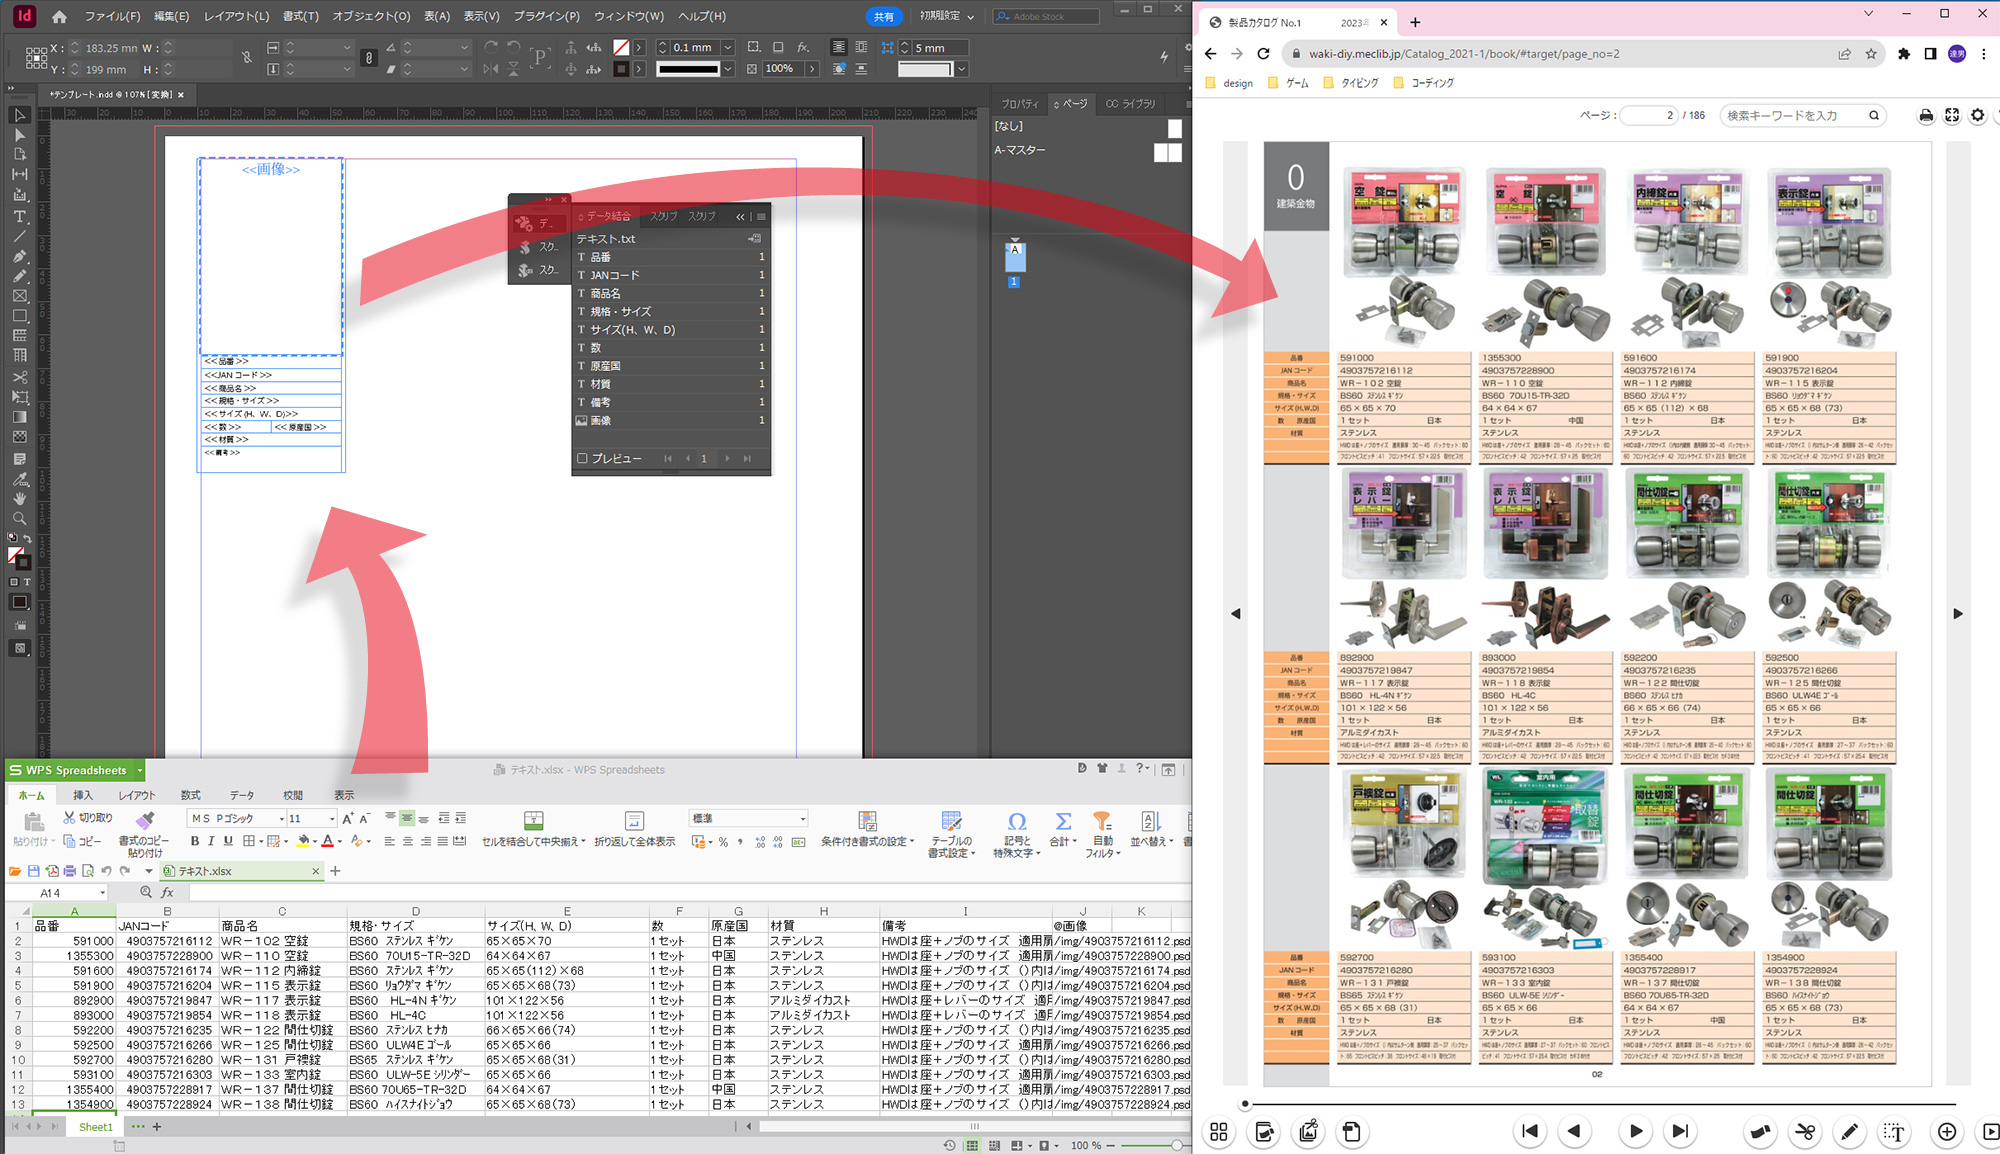
Task: Toggle the 画像 field in data merge panel
Action: point(600,421)
